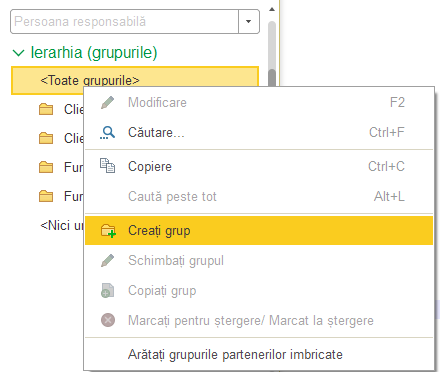
Task: Click the pencil icon beside Modificare
Action: click(108, 102)
